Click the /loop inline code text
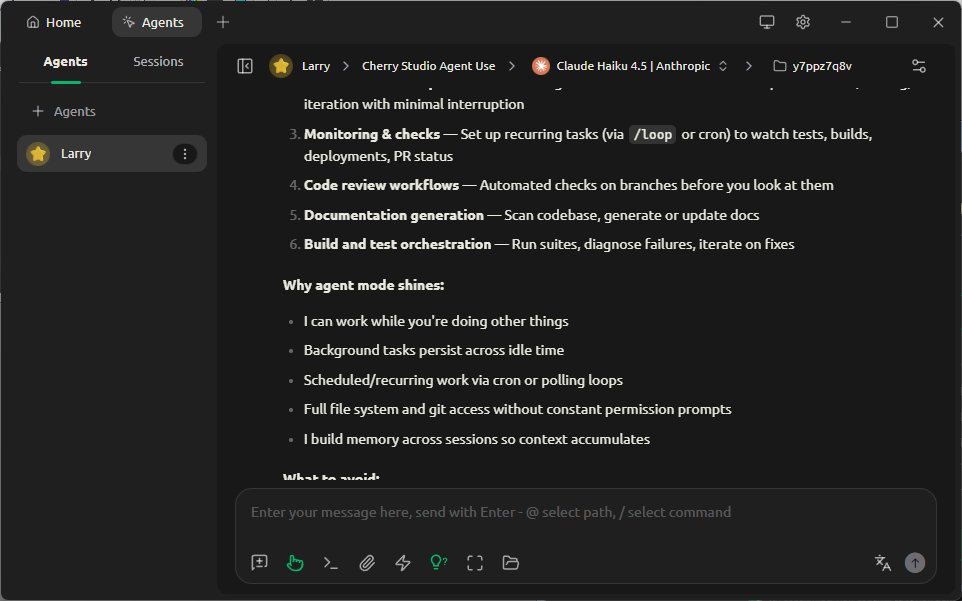 652,134
